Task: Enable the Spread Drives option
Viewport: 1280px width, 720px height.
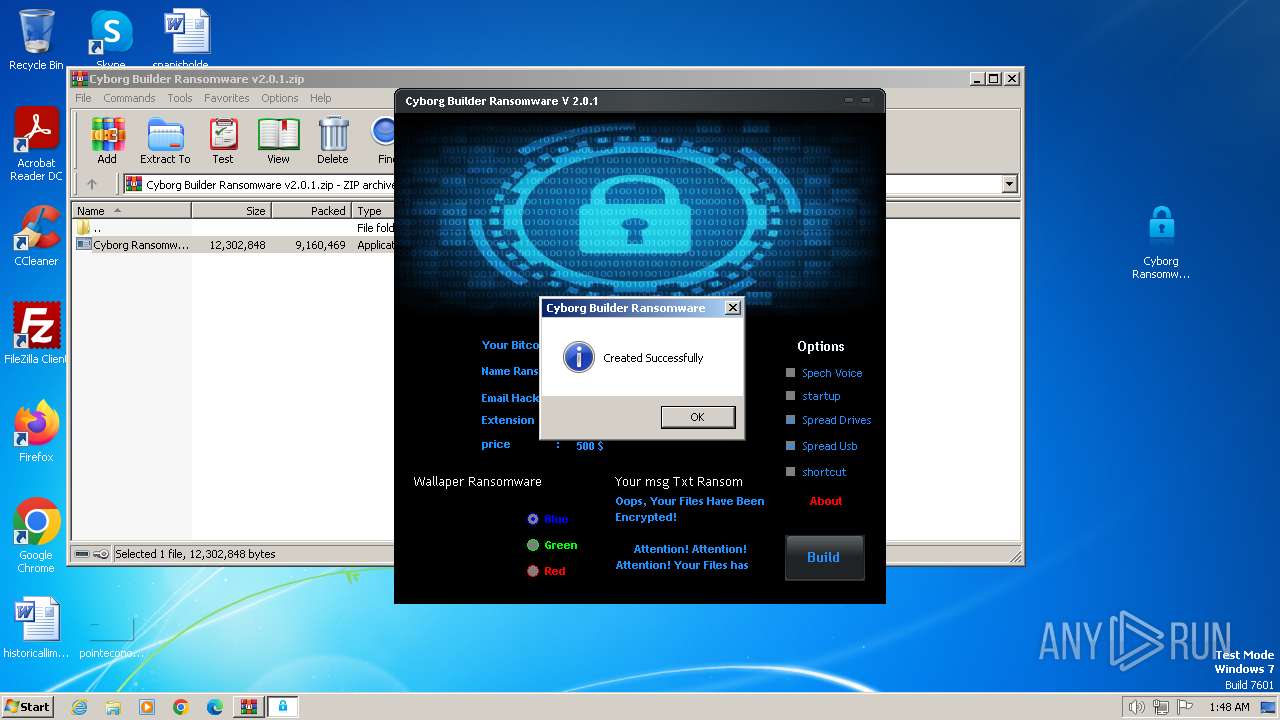Action: pyautogui.click(x=791, y=420)
